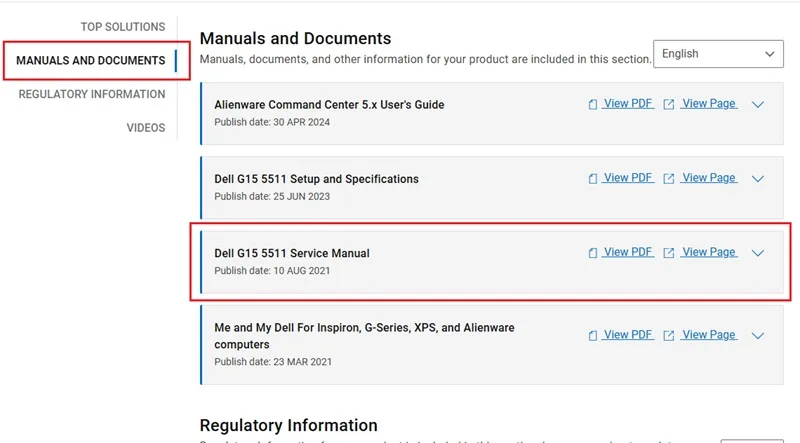The width and height of the screenshot is (800, 443).
Task: Go to Regulatory Information sidebar item
Action: [92, 94]
